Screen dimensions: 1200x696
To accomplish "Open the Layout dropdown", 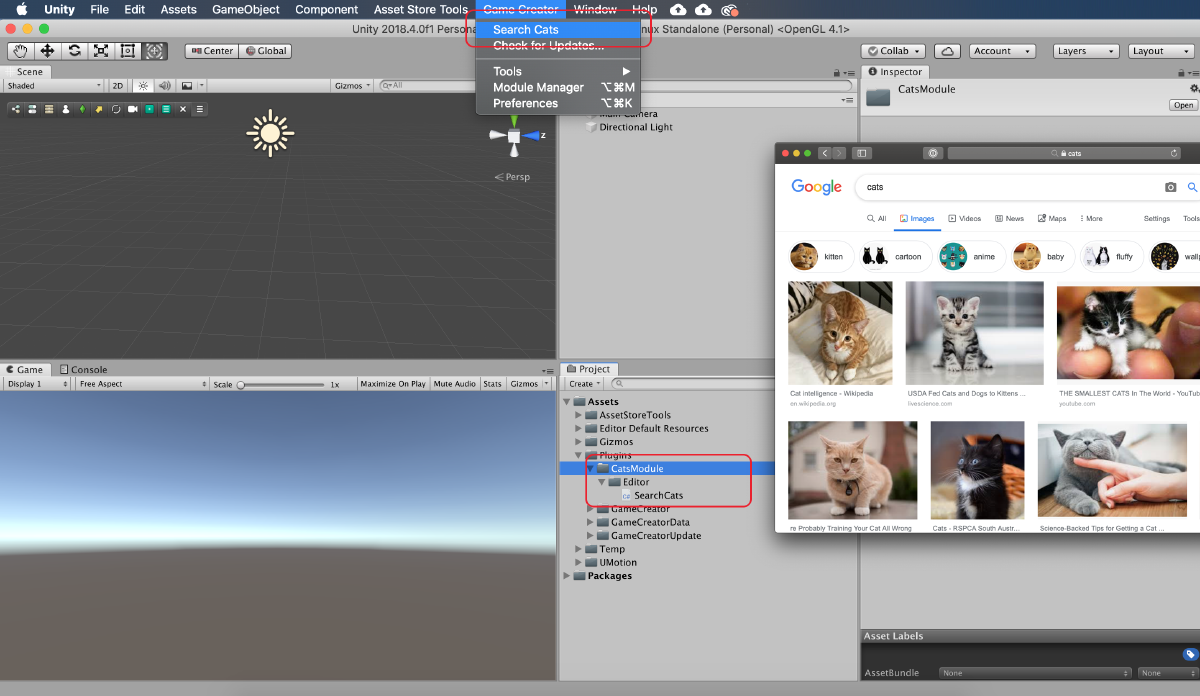I will point(1160,51).
